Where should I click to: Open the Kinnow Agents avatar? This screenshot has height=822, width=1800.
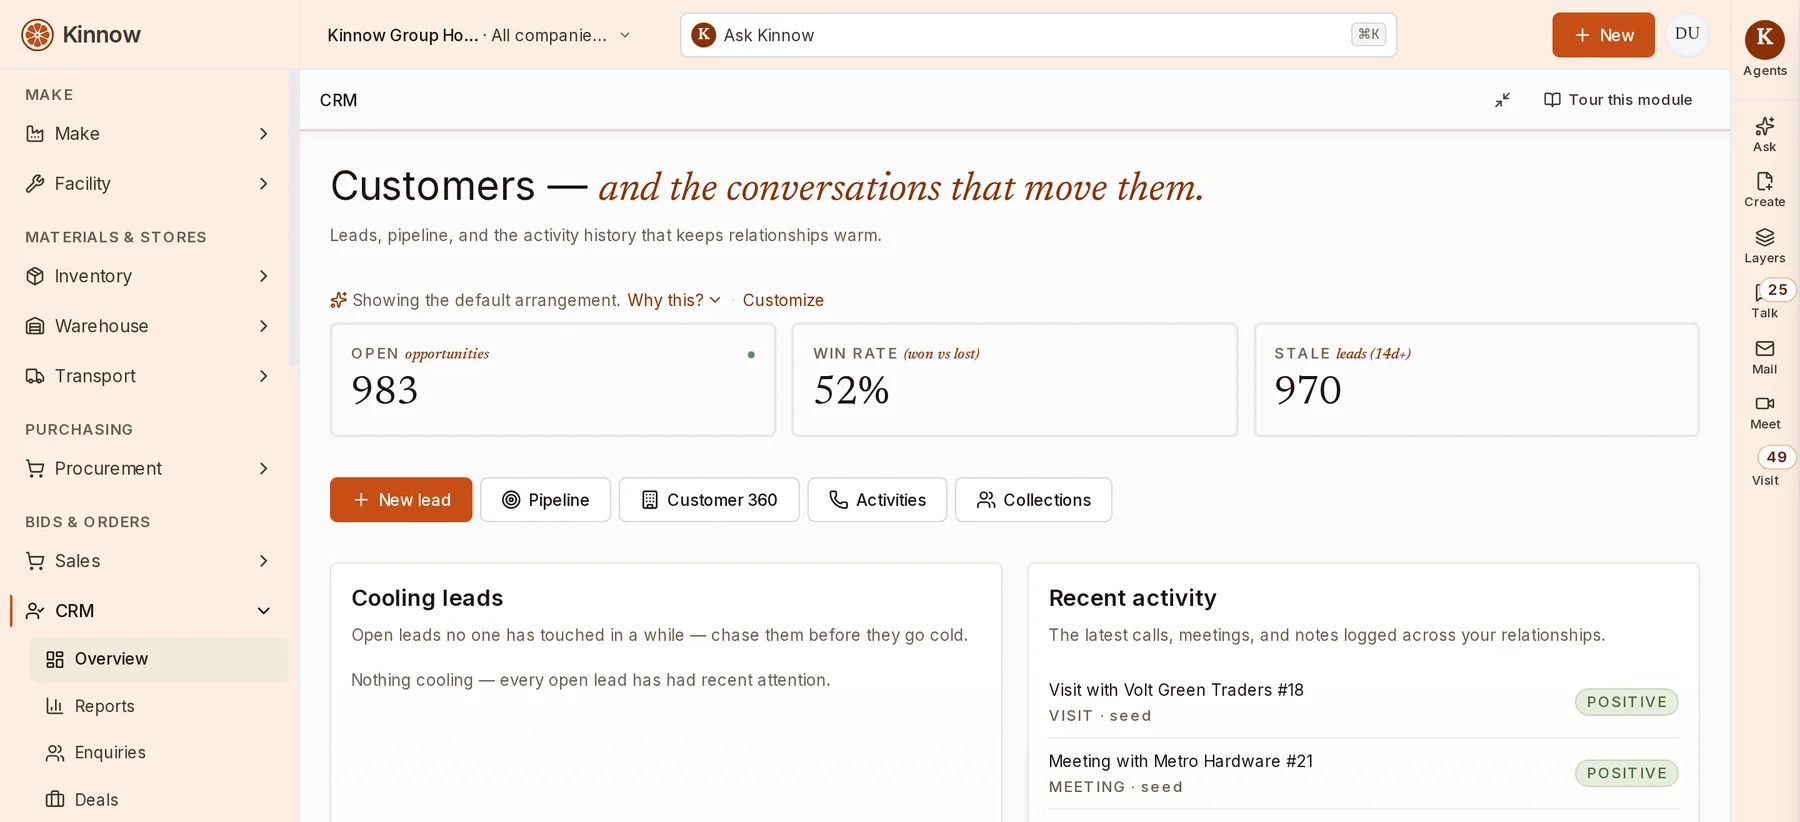(1764, 38)
